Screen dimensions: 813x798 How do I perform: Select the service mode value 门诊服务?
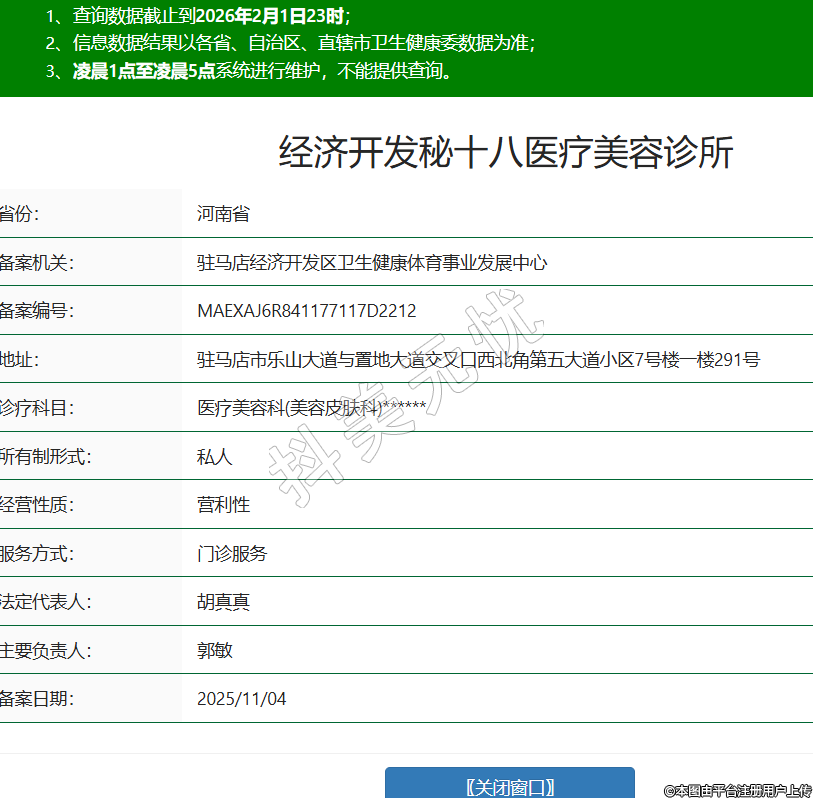click(232, 553)
